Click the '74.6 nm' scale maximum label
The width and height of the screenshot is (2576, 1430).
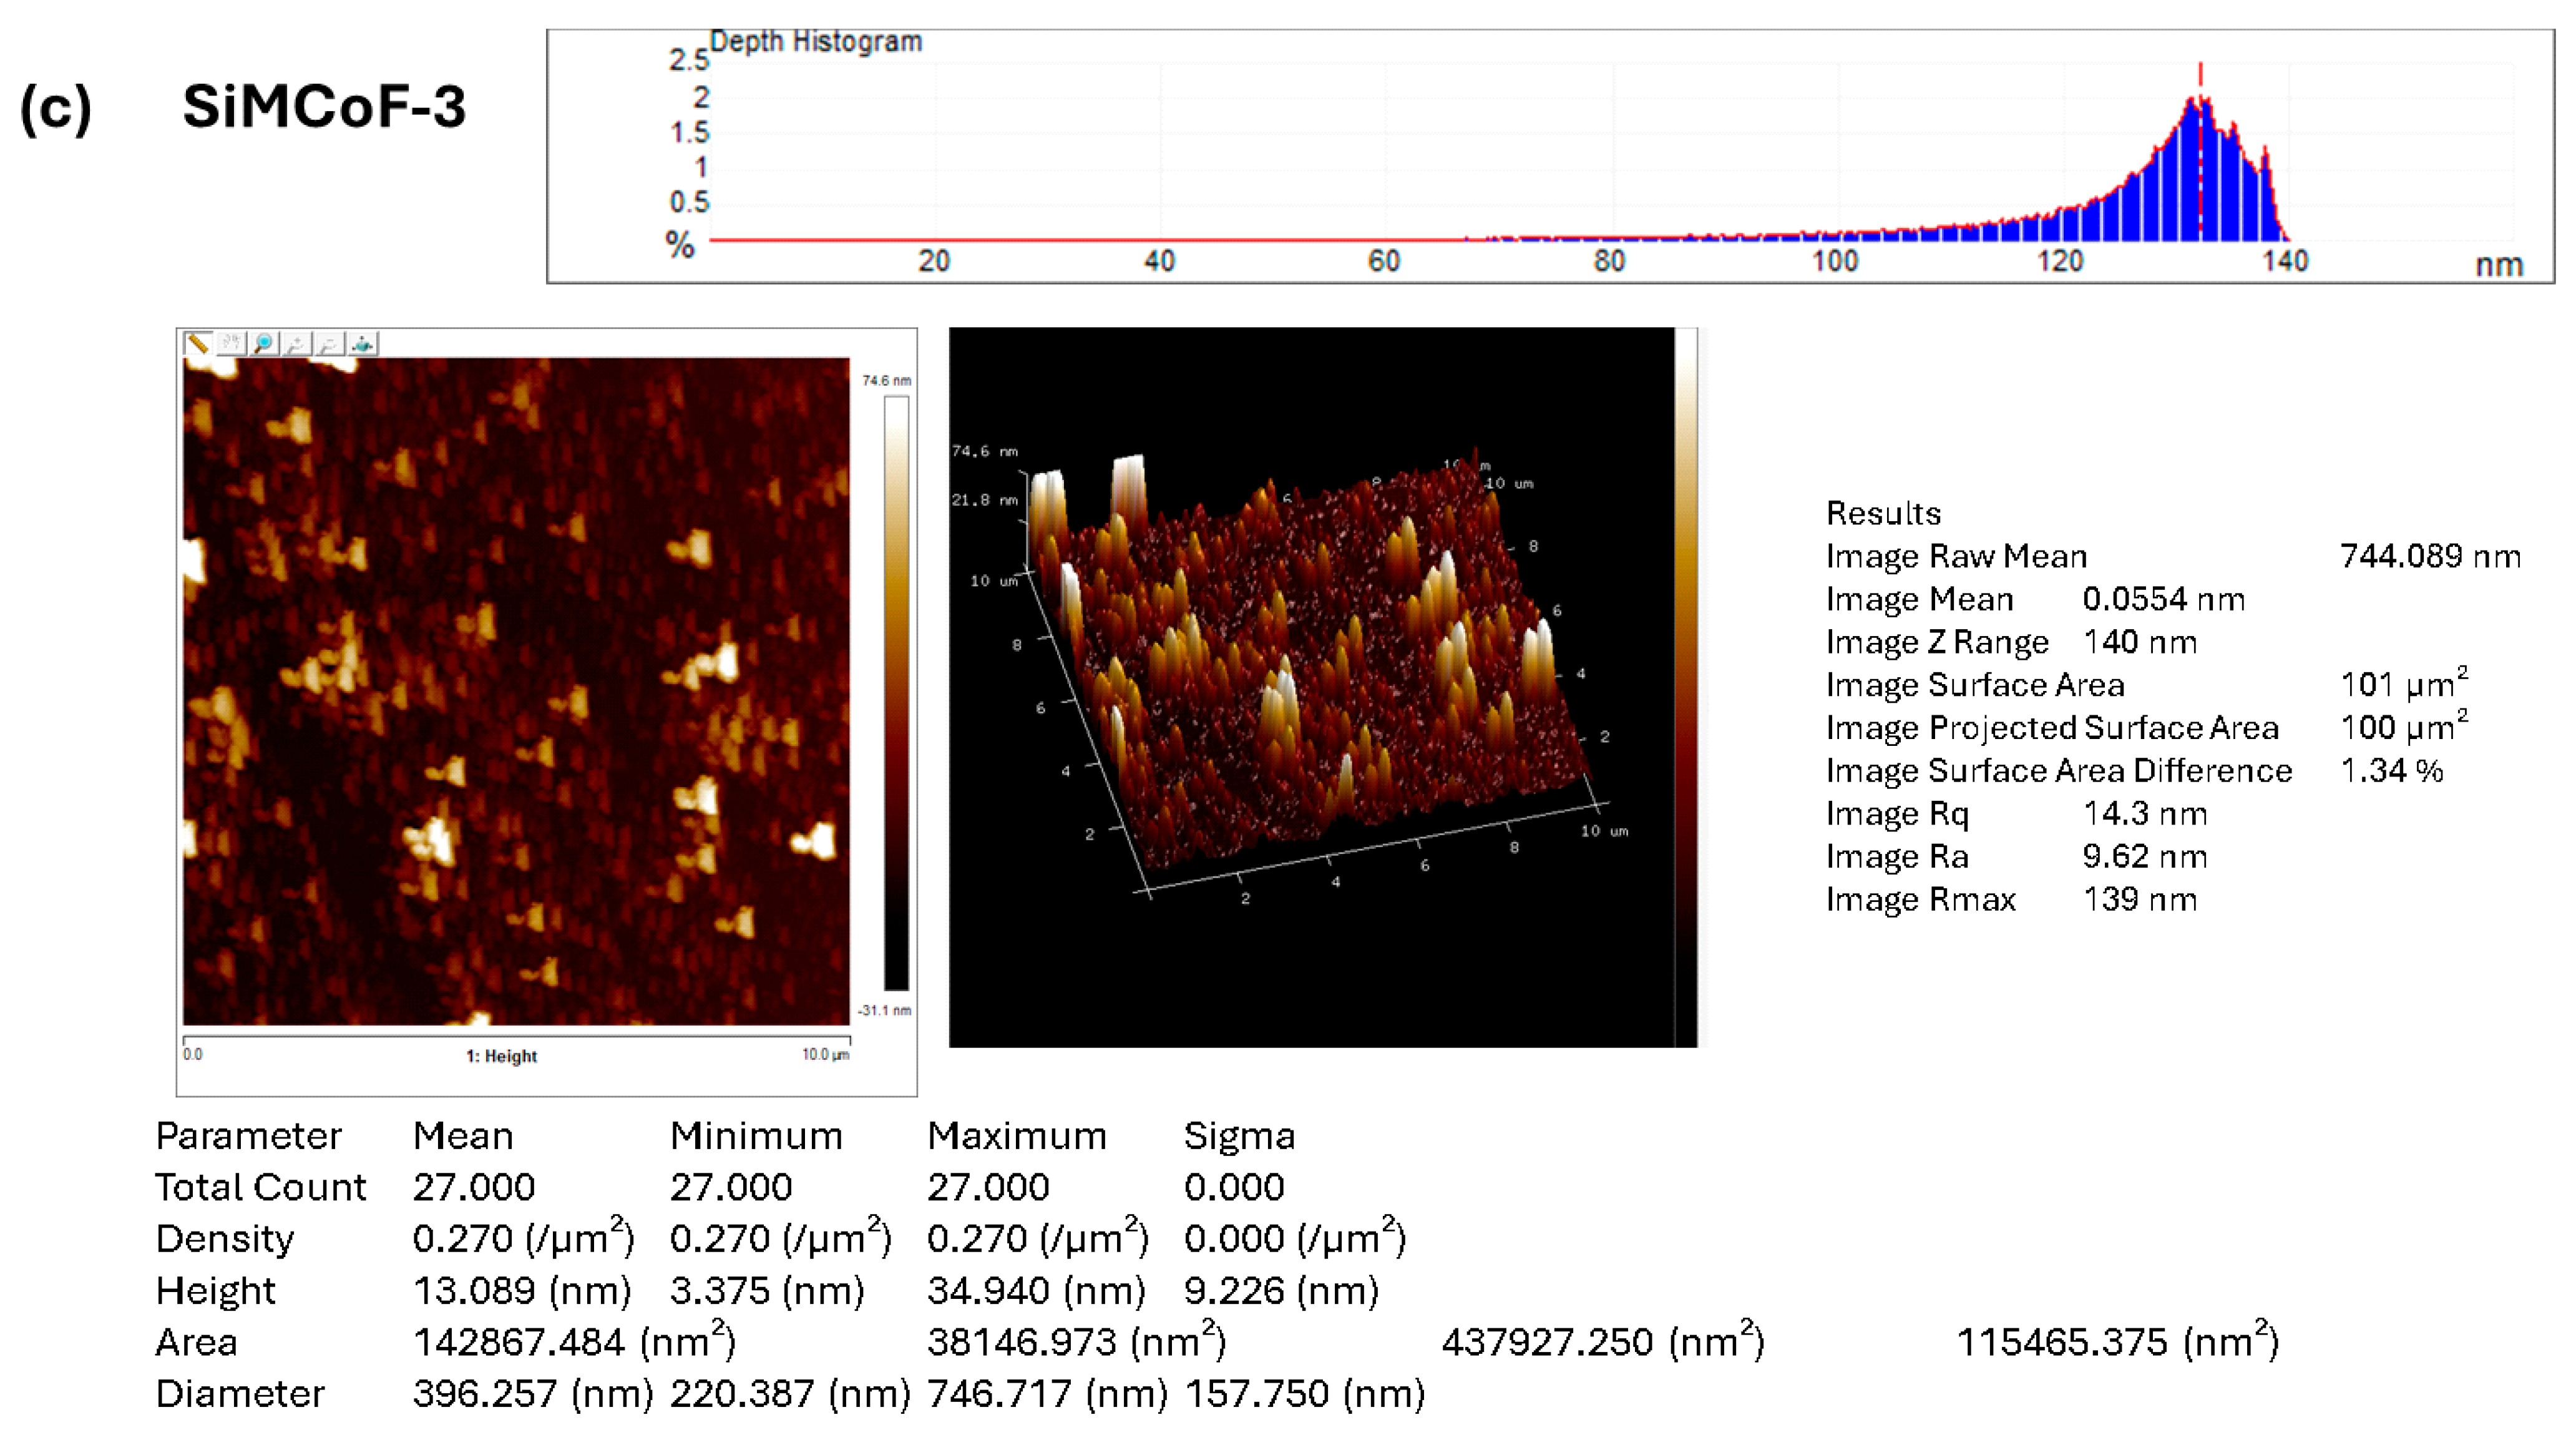coord(886,381)
